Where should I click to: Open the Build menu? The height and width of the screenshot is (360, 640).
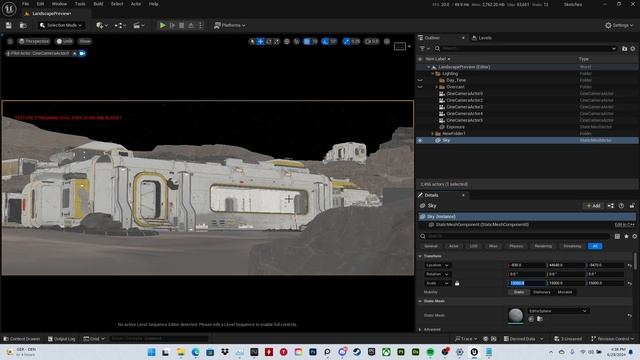[98, 4]
